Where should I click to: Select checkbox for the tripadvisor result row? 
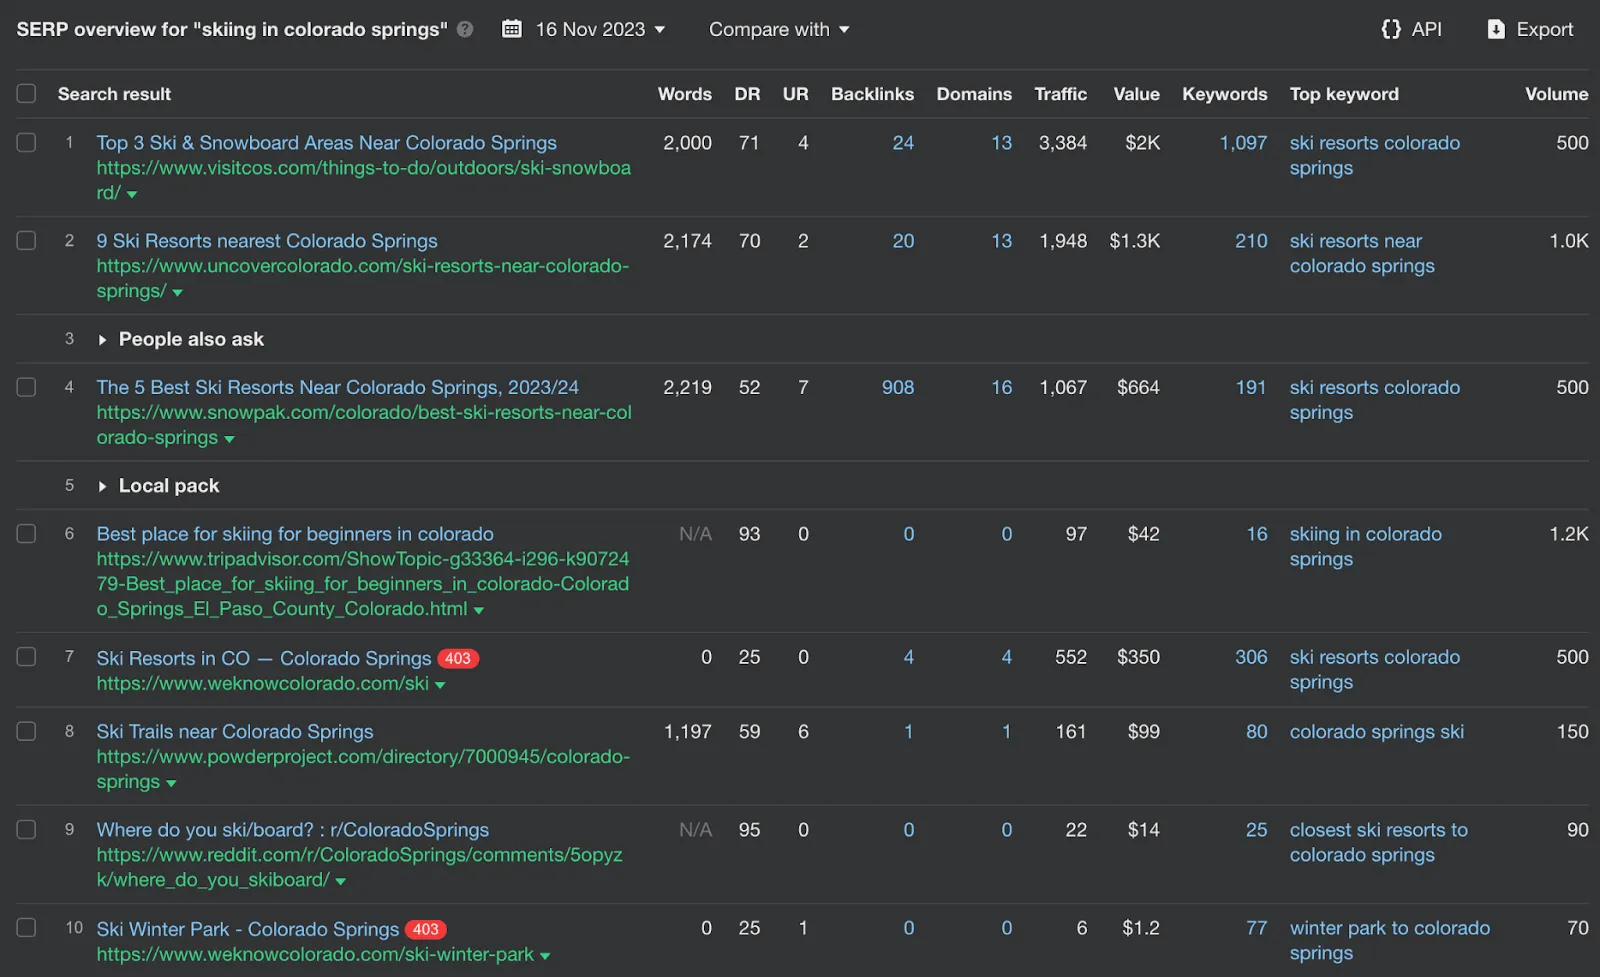click(27, 534)
